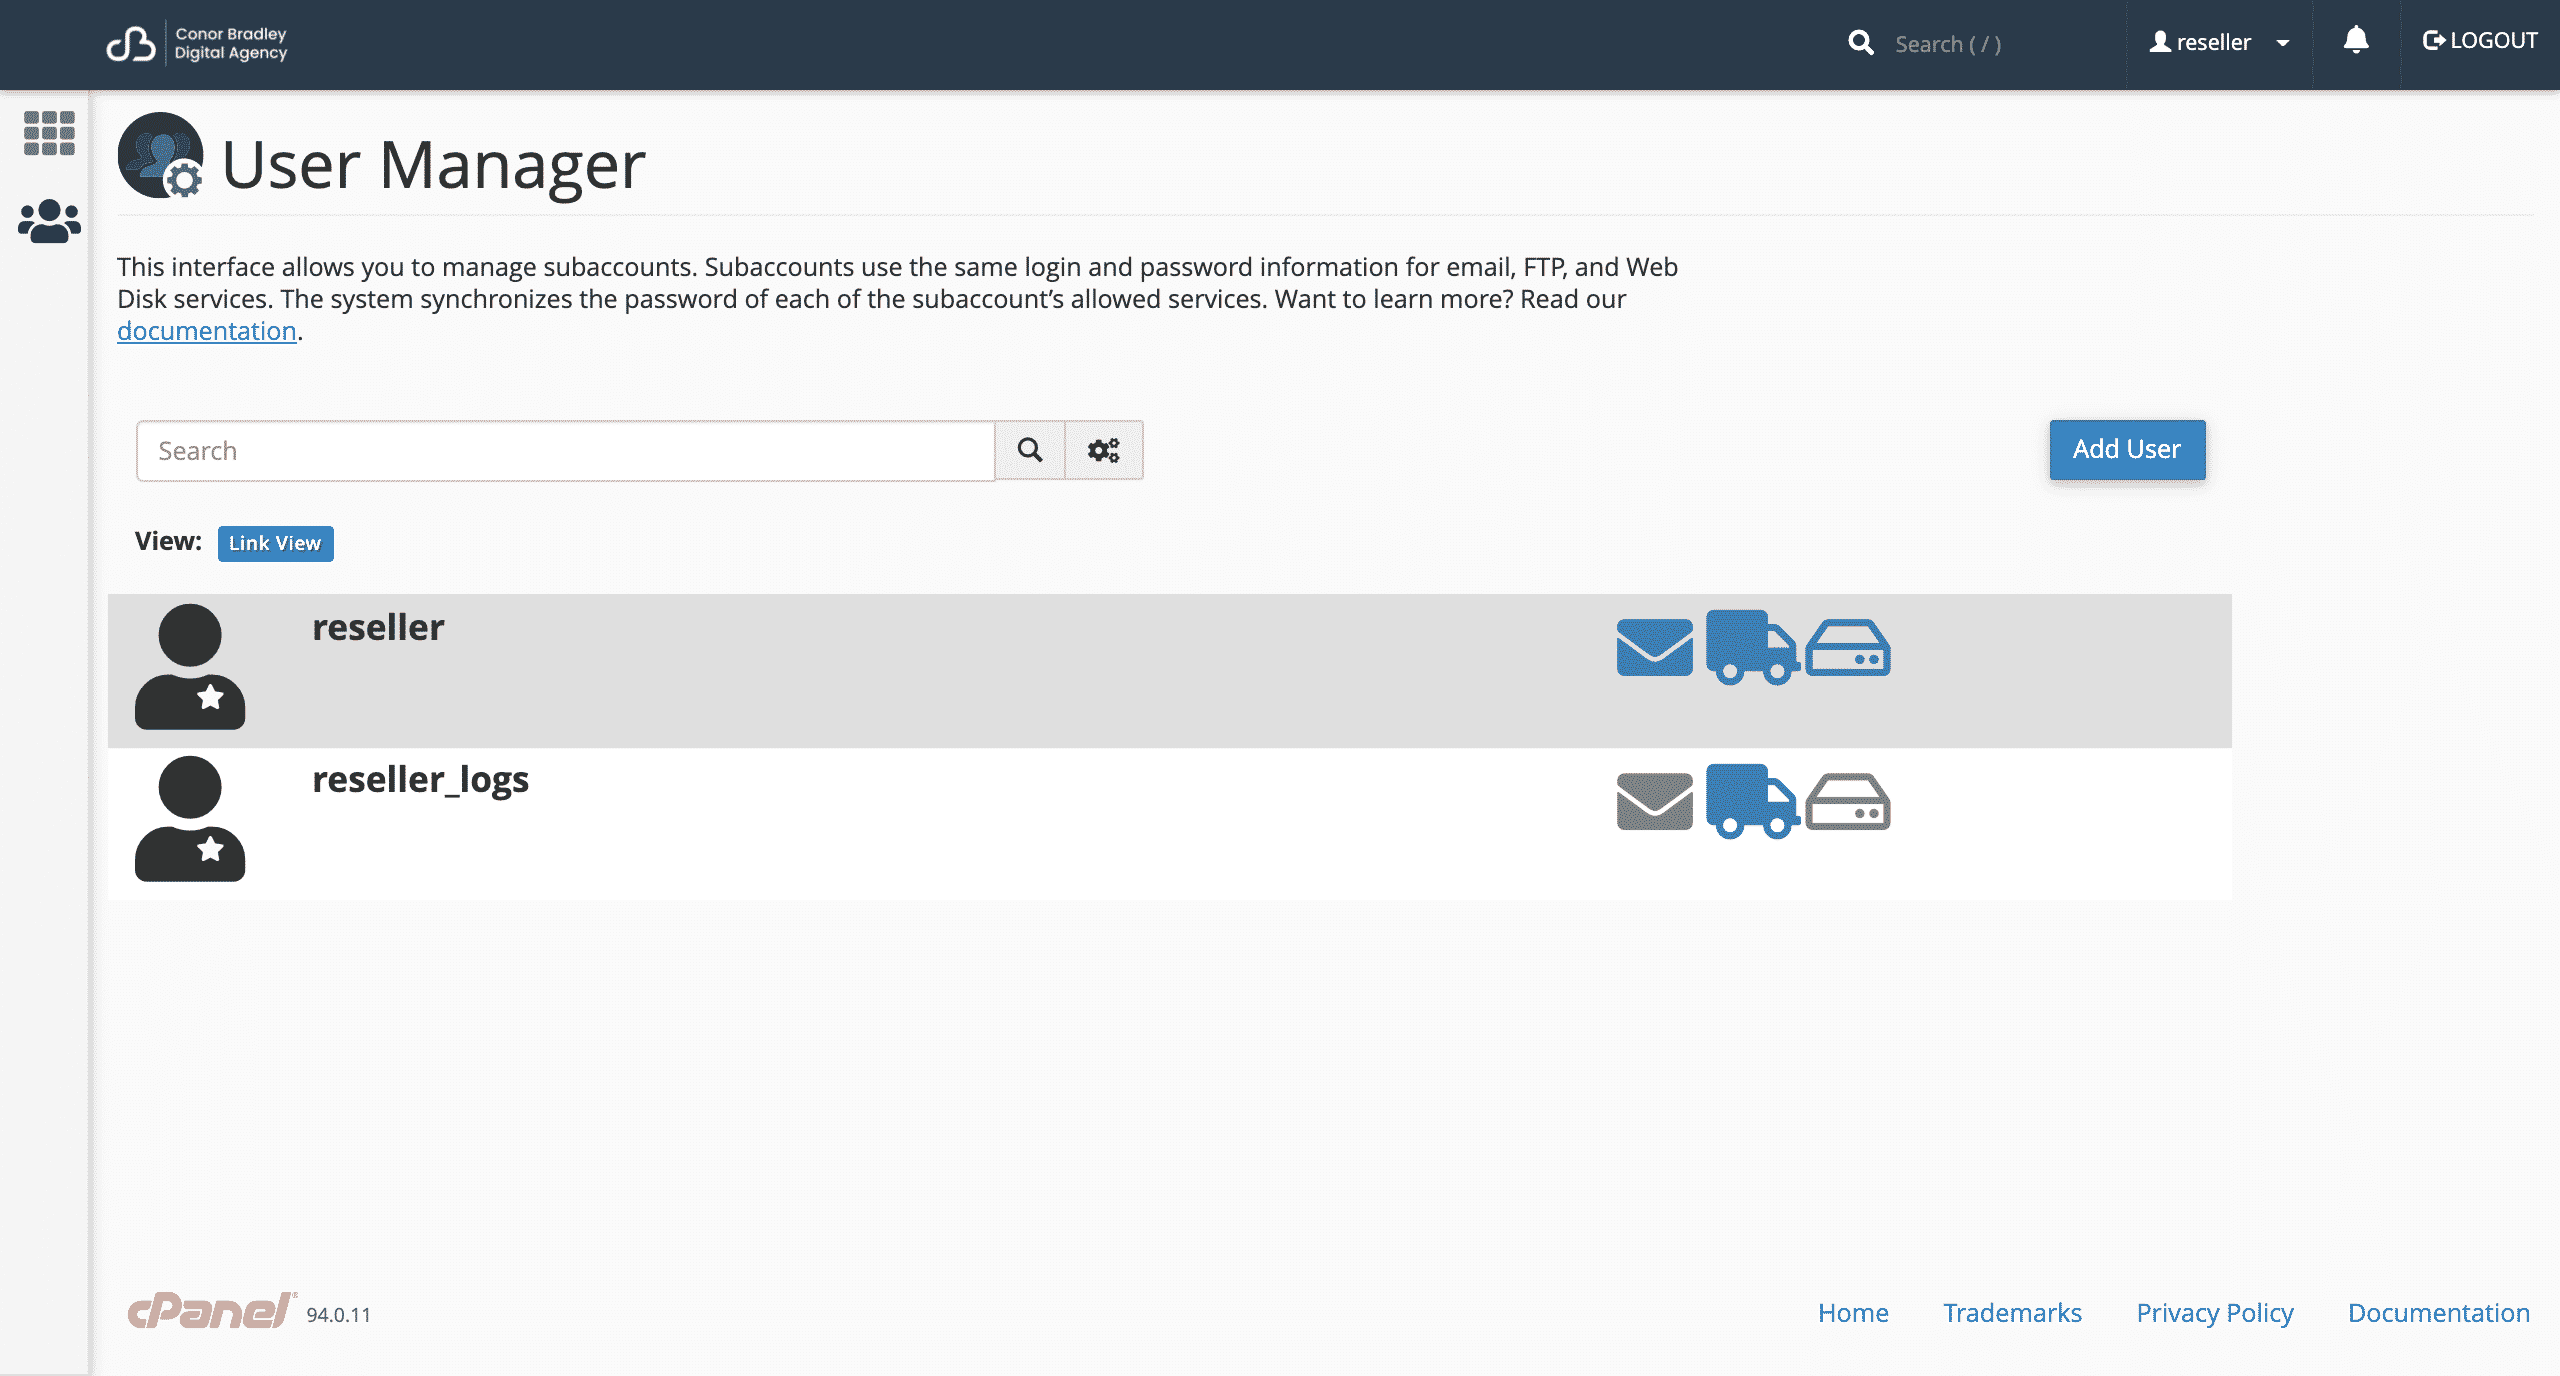
Task: Click the header search magnifier icon
Action: [1860, 43]
